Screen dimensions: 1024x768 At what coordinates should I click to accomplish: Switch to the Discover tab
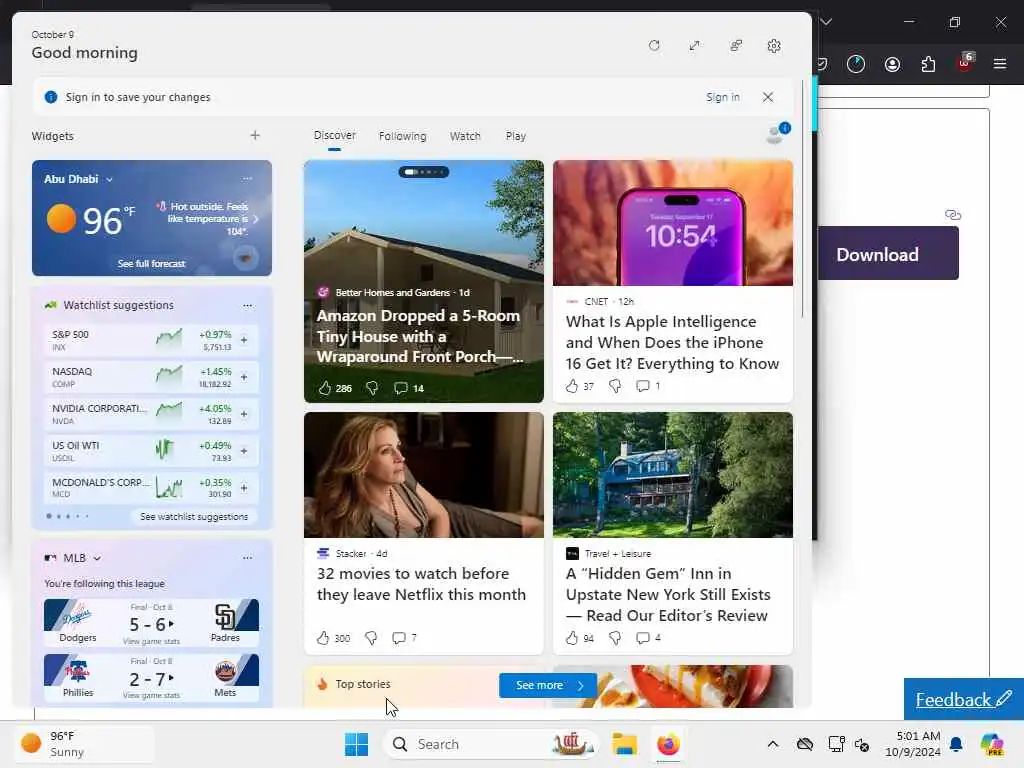click(334, 135)
